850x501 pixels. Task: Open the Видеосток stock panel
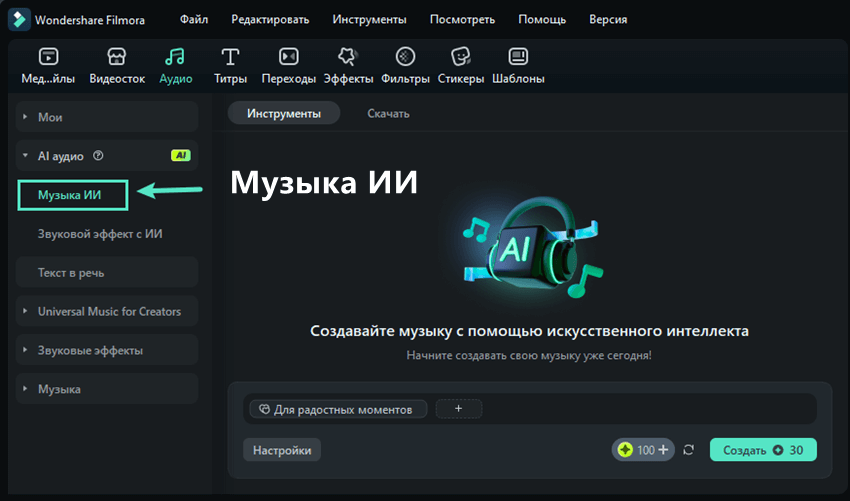117,66
